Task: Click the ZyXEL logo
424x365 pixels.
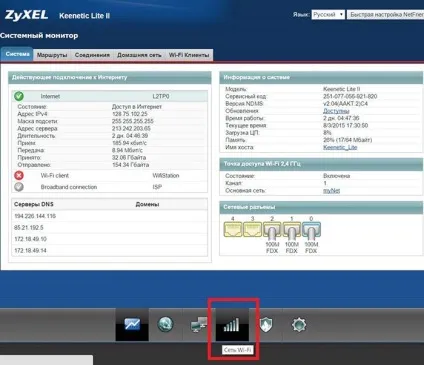Action: (x=26, y=15)
